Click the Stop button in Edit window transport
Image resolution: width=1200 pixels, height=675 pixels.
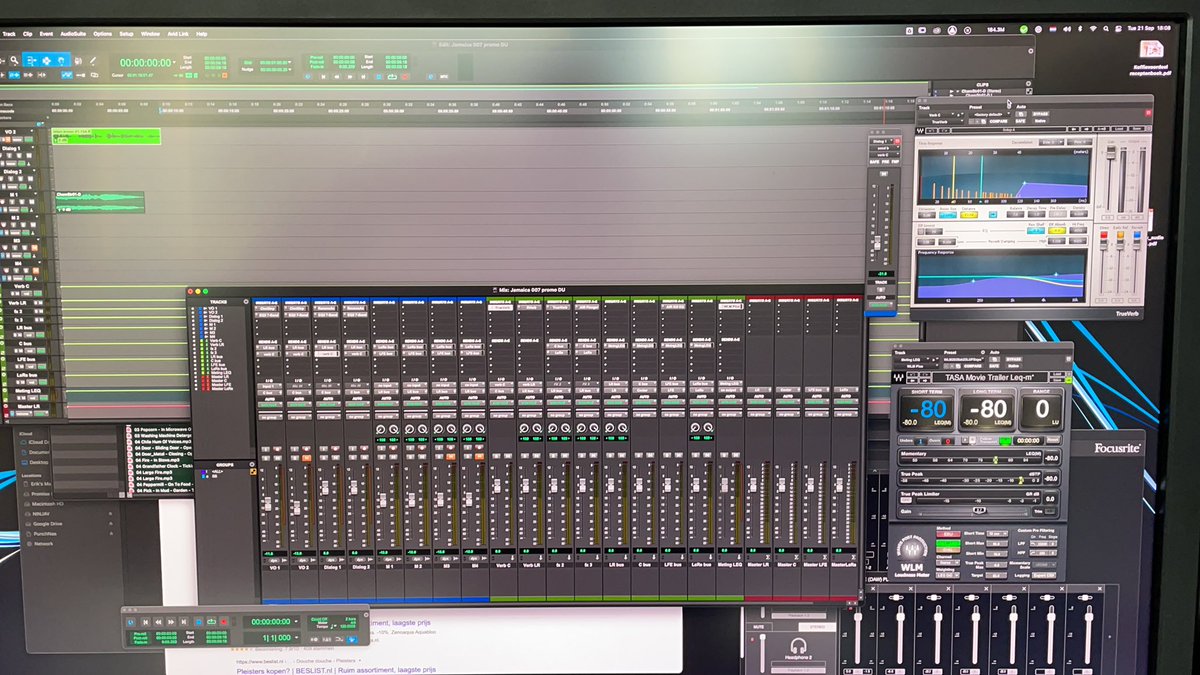coord(378,77)
